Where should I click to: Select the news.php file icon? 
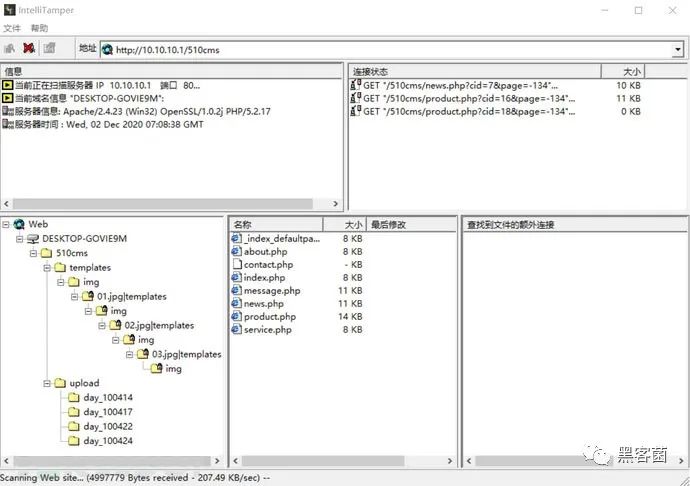(x=237, y=303)
